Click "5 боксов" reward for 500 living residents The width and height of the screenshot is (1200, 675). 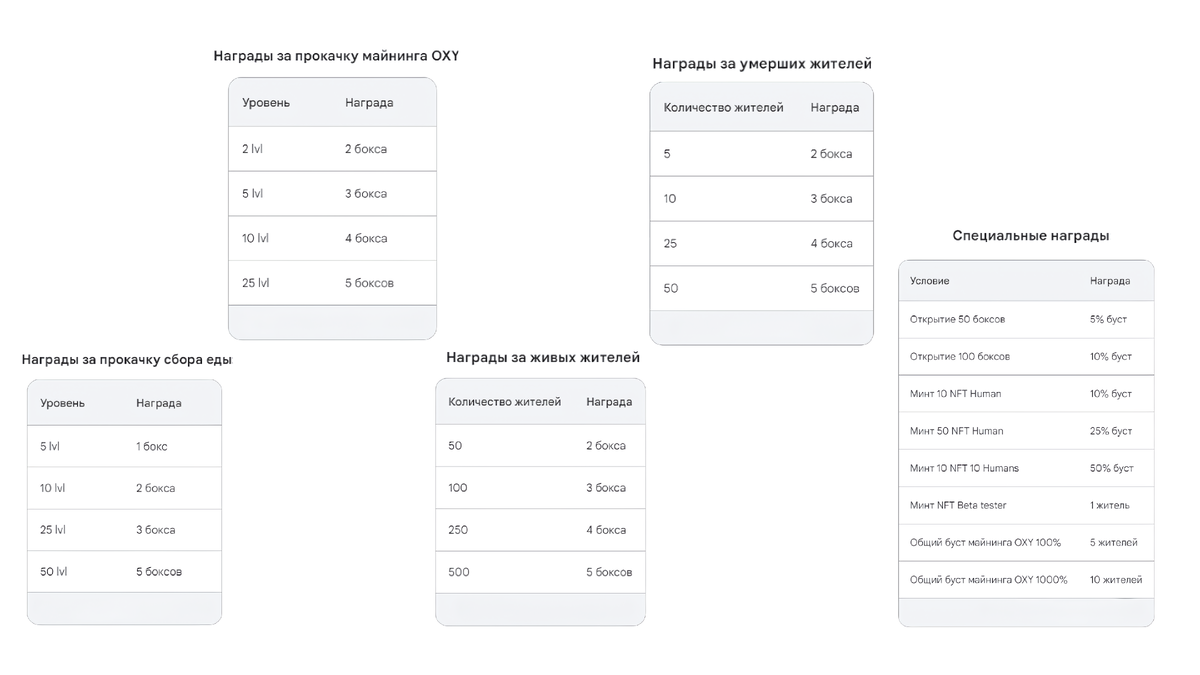pyautogui.click(x=609, y=572)
